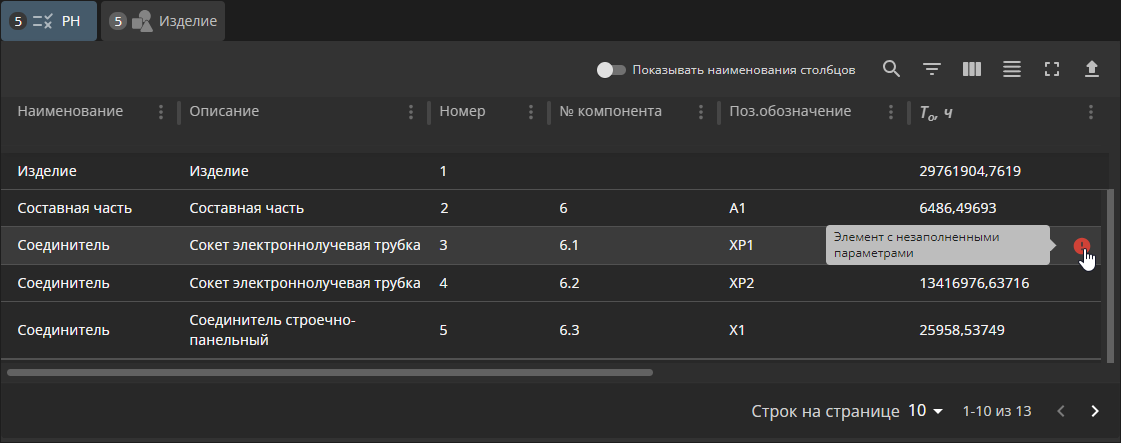Select the value 29761904,7619

[969, 171]
